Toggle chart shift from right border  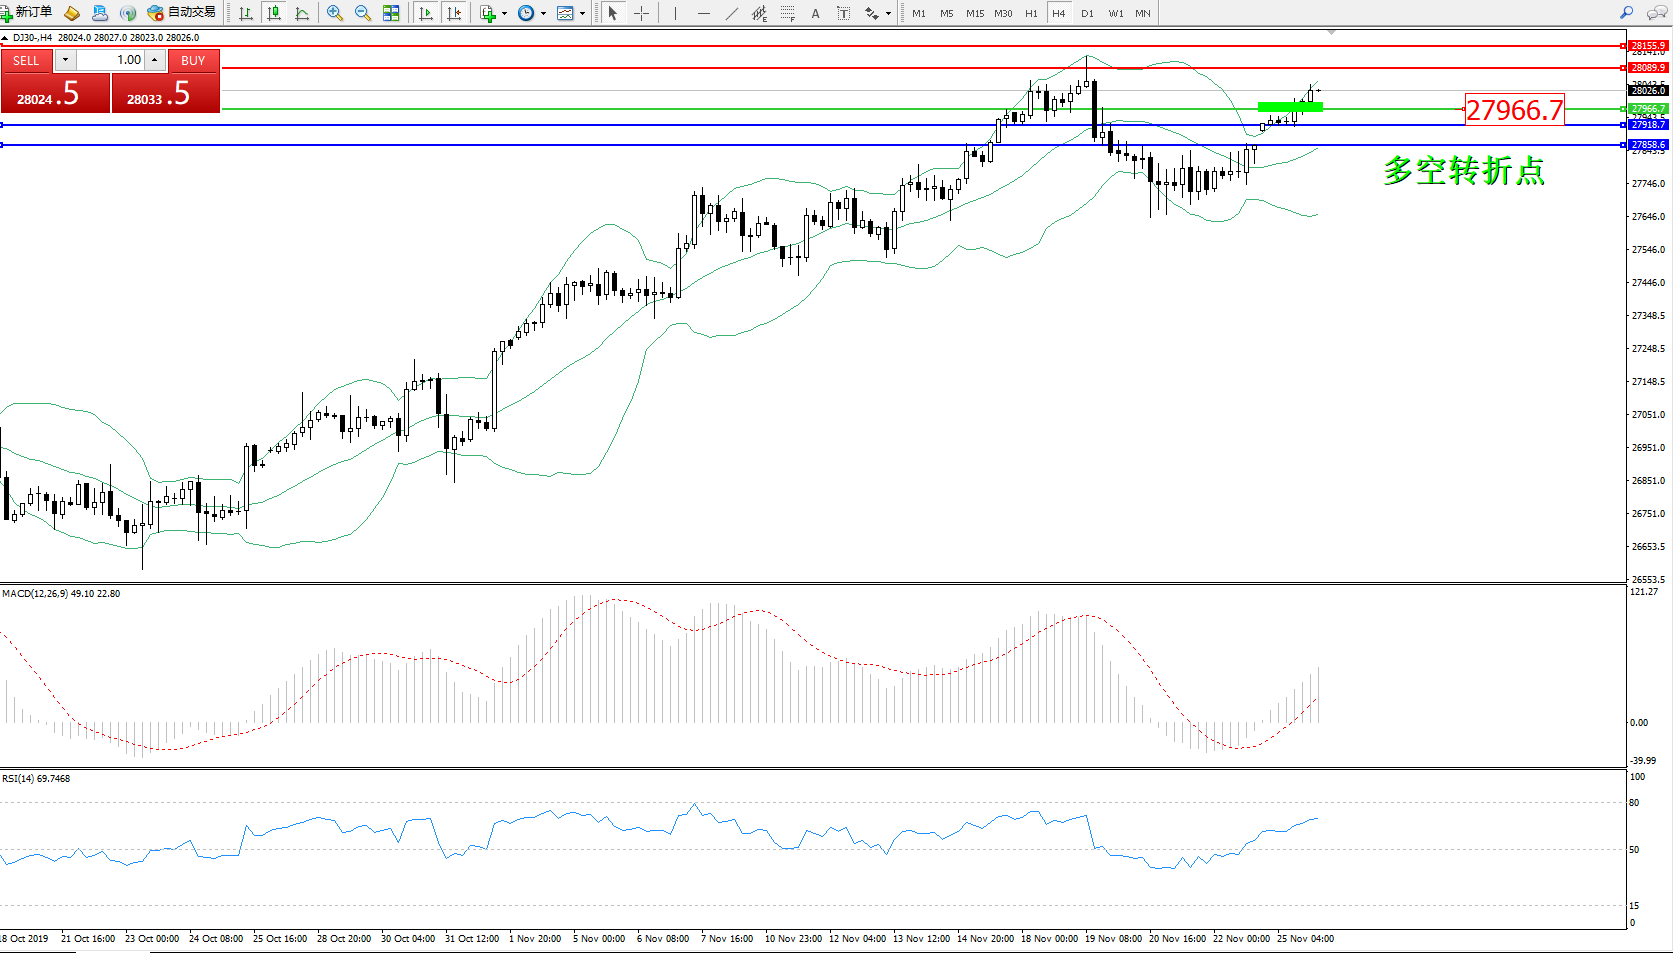pos(454,13)
